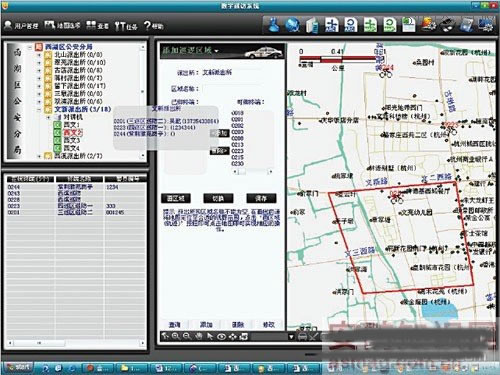The image size is (500, 375).
Task: Select the zoom-in magnifier map tool
Action: click(176, 336)
